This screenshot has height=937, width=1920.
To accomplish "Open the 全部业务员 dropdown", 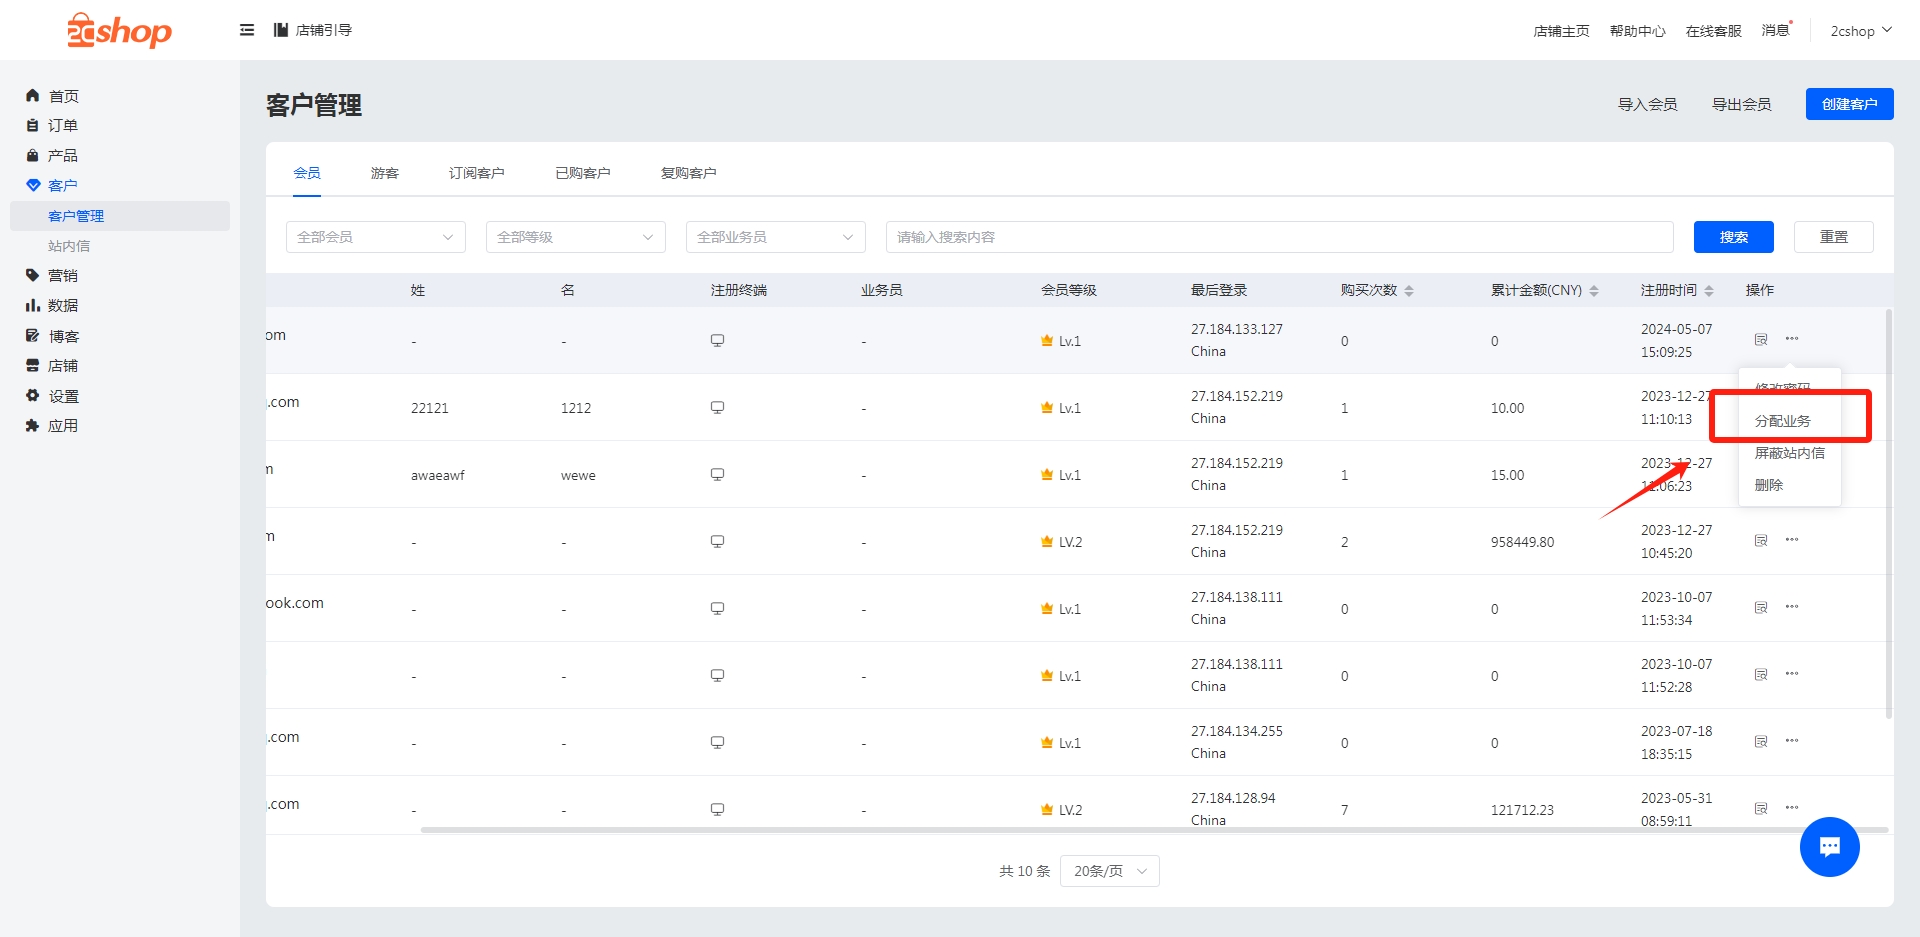I will 776,237.
